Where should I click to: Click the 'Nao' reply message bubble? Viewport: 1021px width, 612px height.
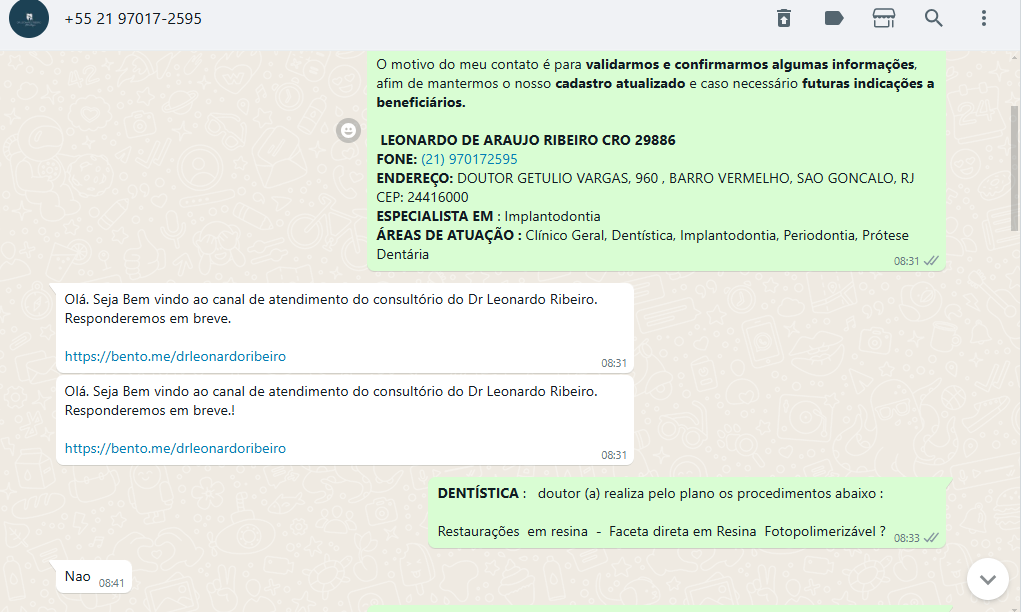(x=78, y=576)
